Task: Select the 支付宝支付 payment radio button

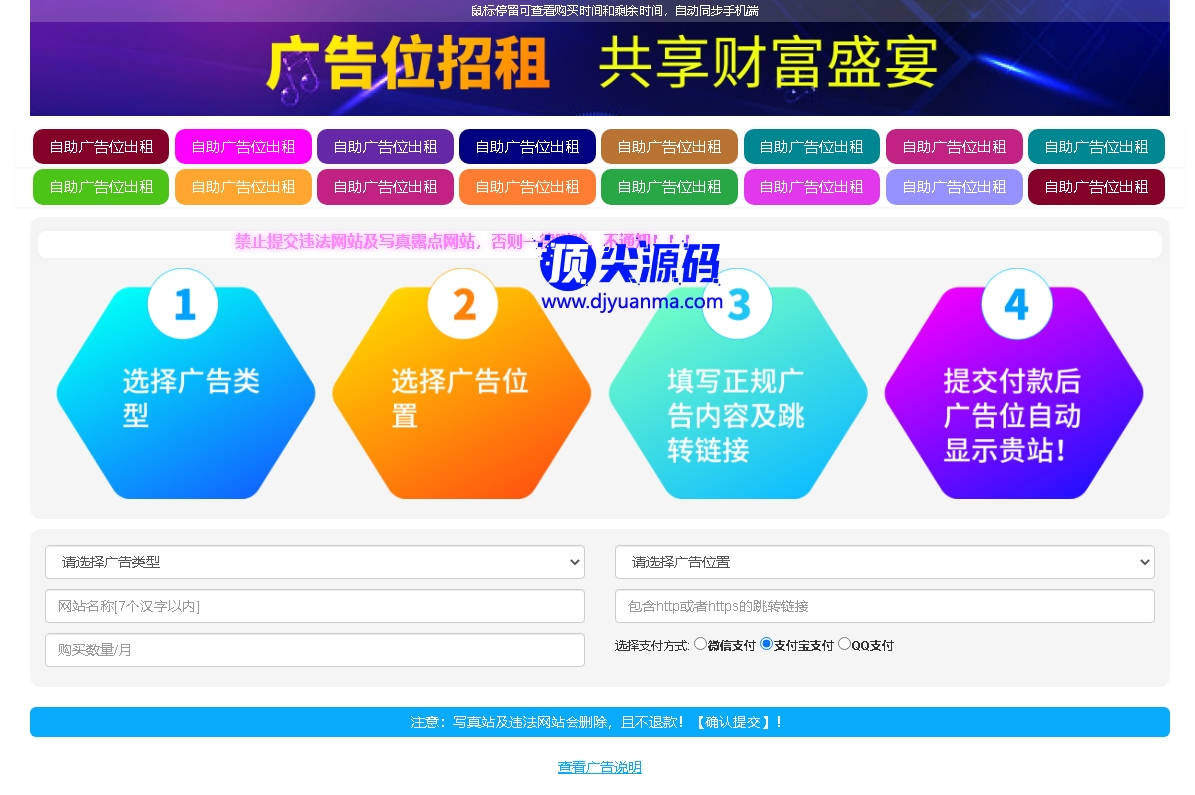Action: point(766,644)
